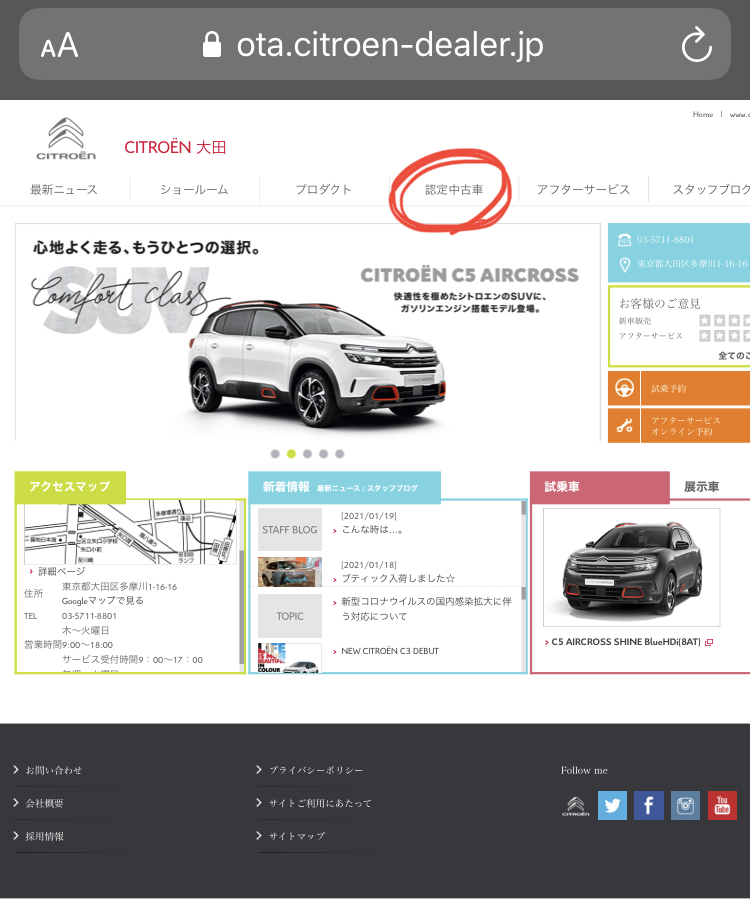Click the dark C5 Aircross test car photo
Image resolution: width=750 pixels, height=902 pixels.
point(632,567)
